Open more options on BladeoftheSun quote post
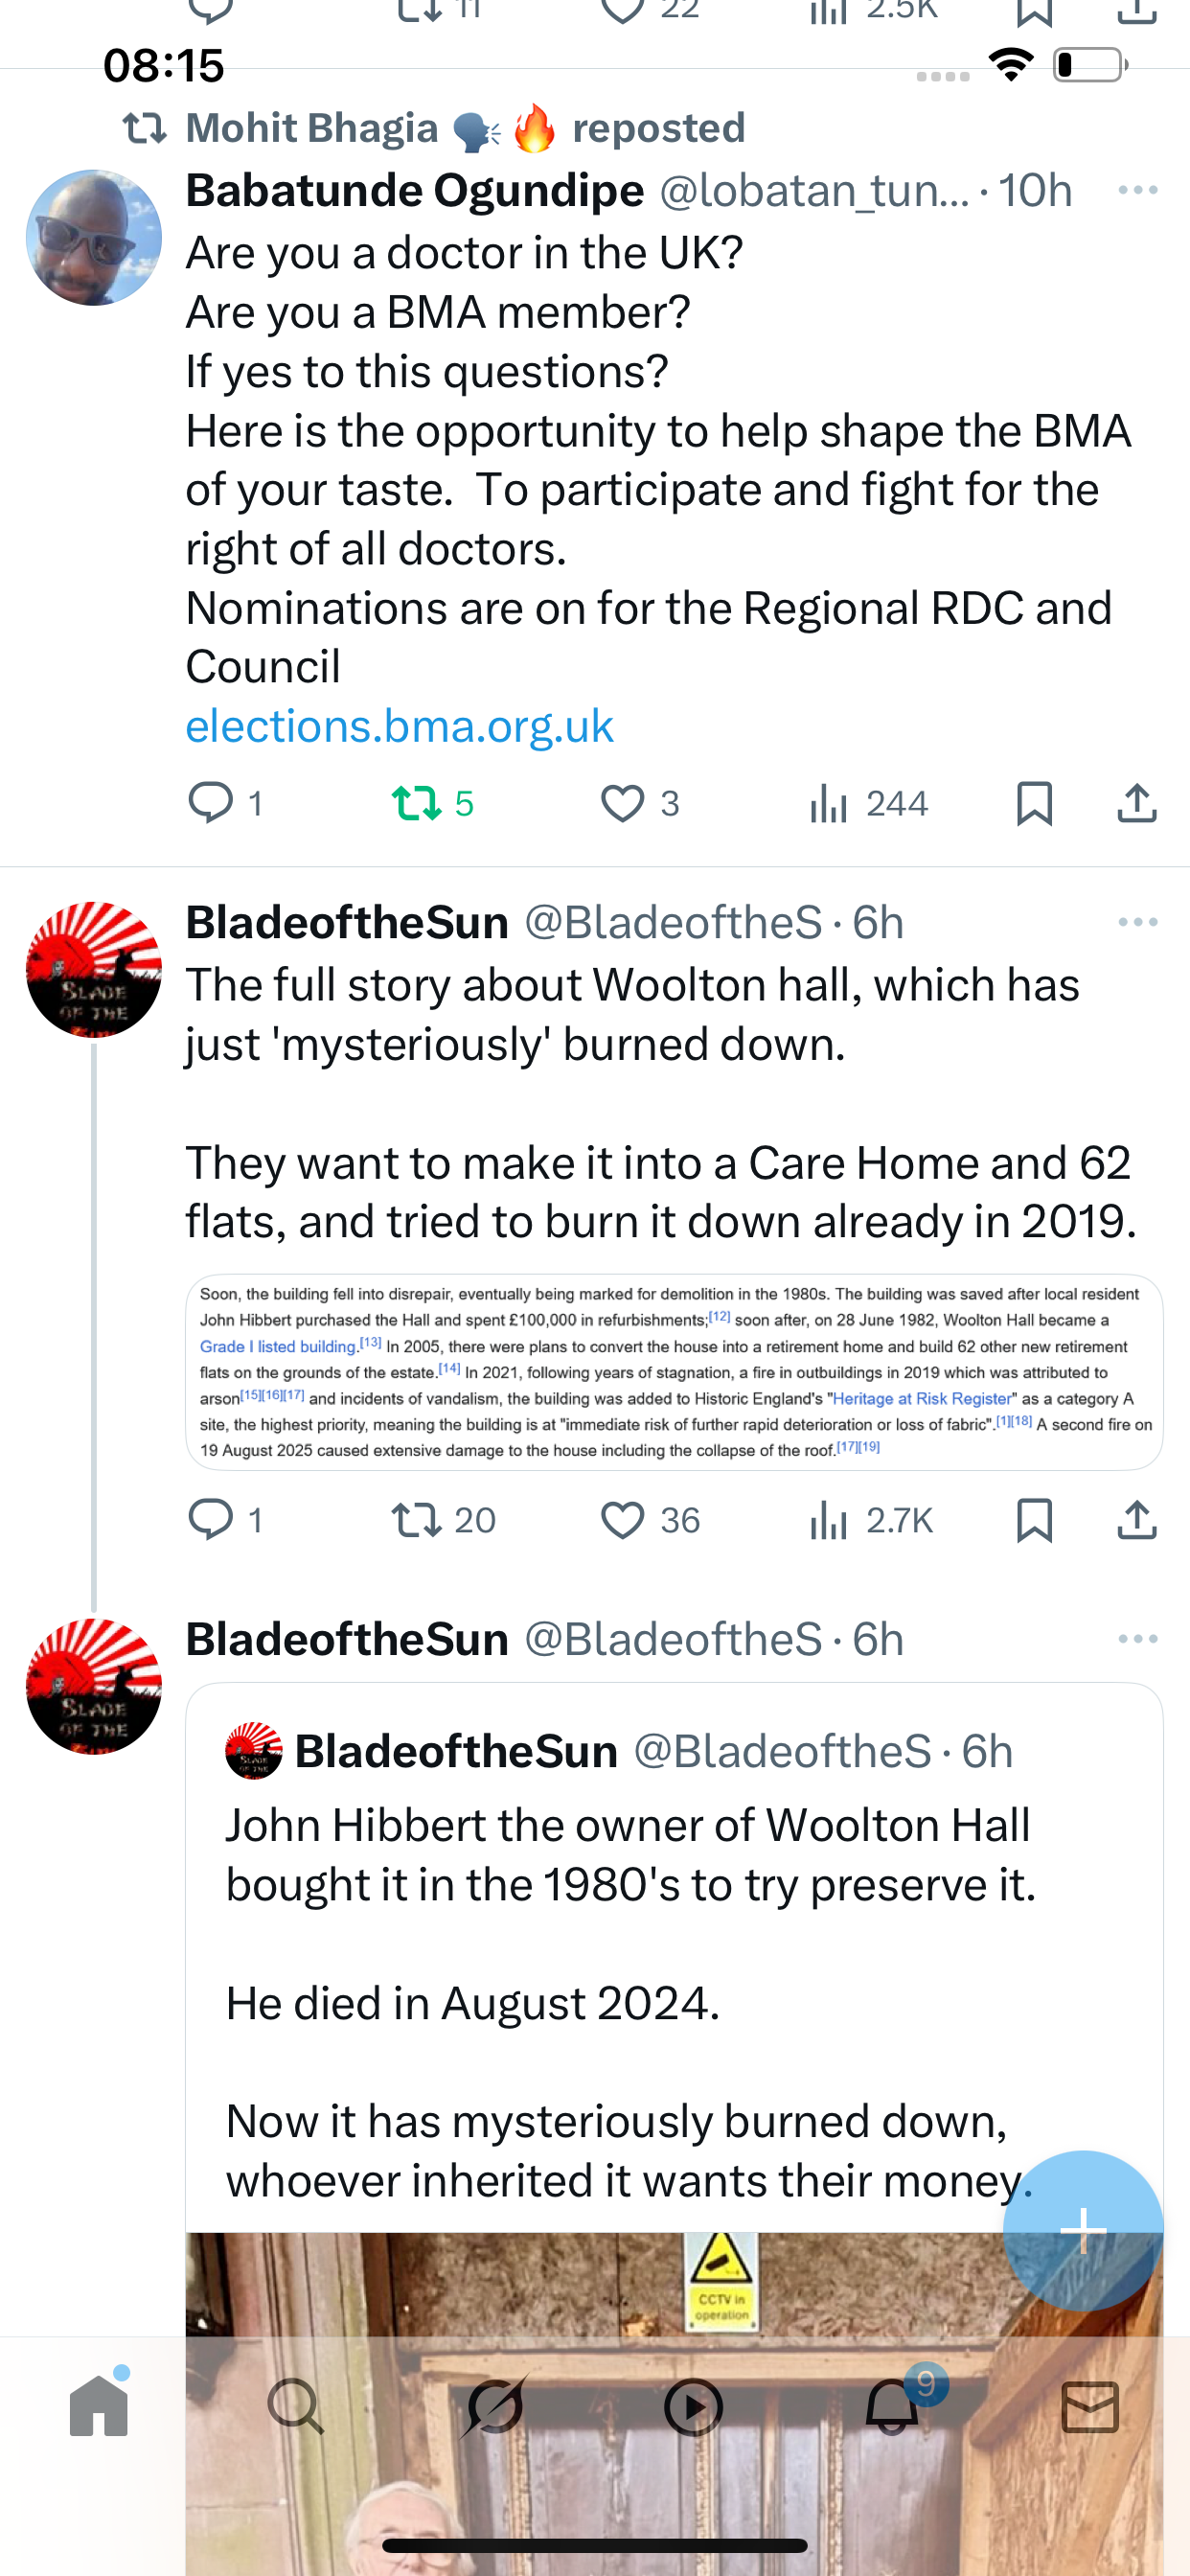 (1138, 1639)
